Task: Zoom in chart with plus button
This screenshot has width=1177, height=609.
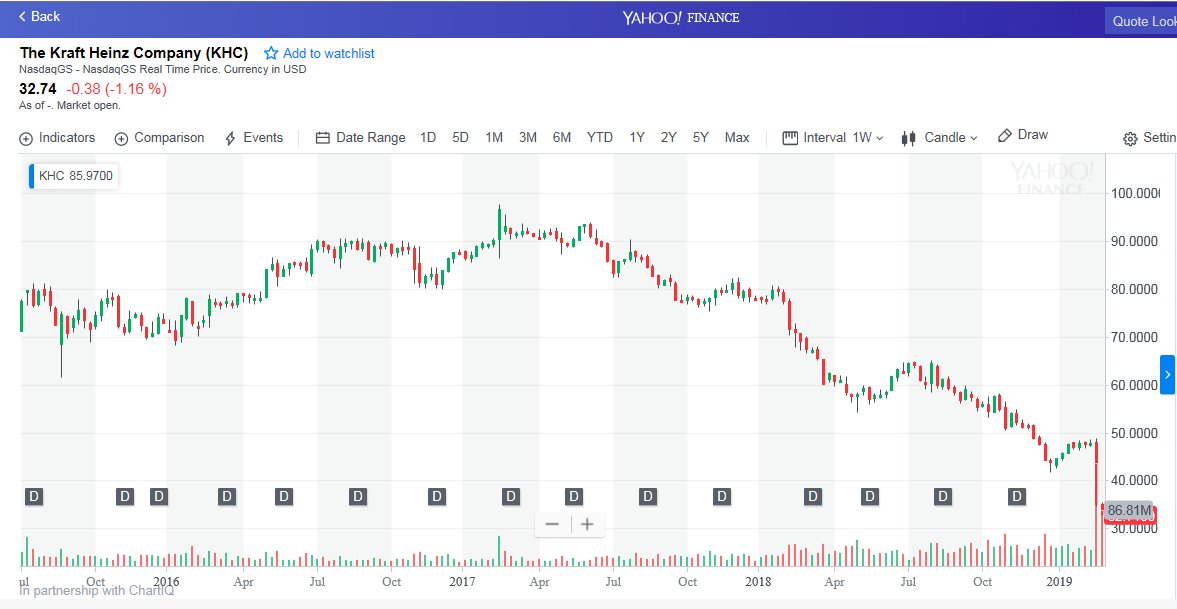Action: (588, 524)
